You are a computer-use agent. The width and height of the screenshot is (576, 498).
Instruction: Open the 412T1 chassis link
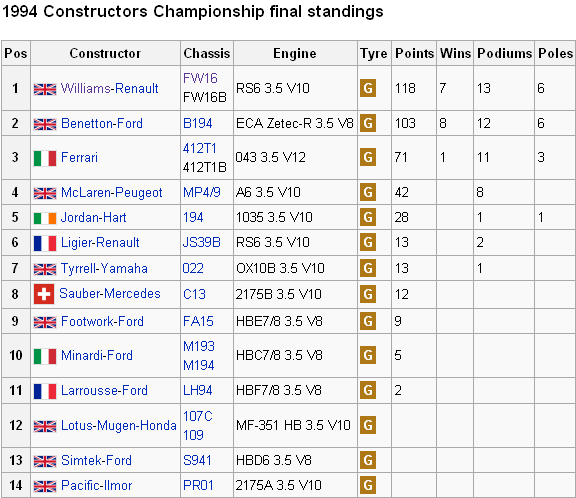[200, 148]
